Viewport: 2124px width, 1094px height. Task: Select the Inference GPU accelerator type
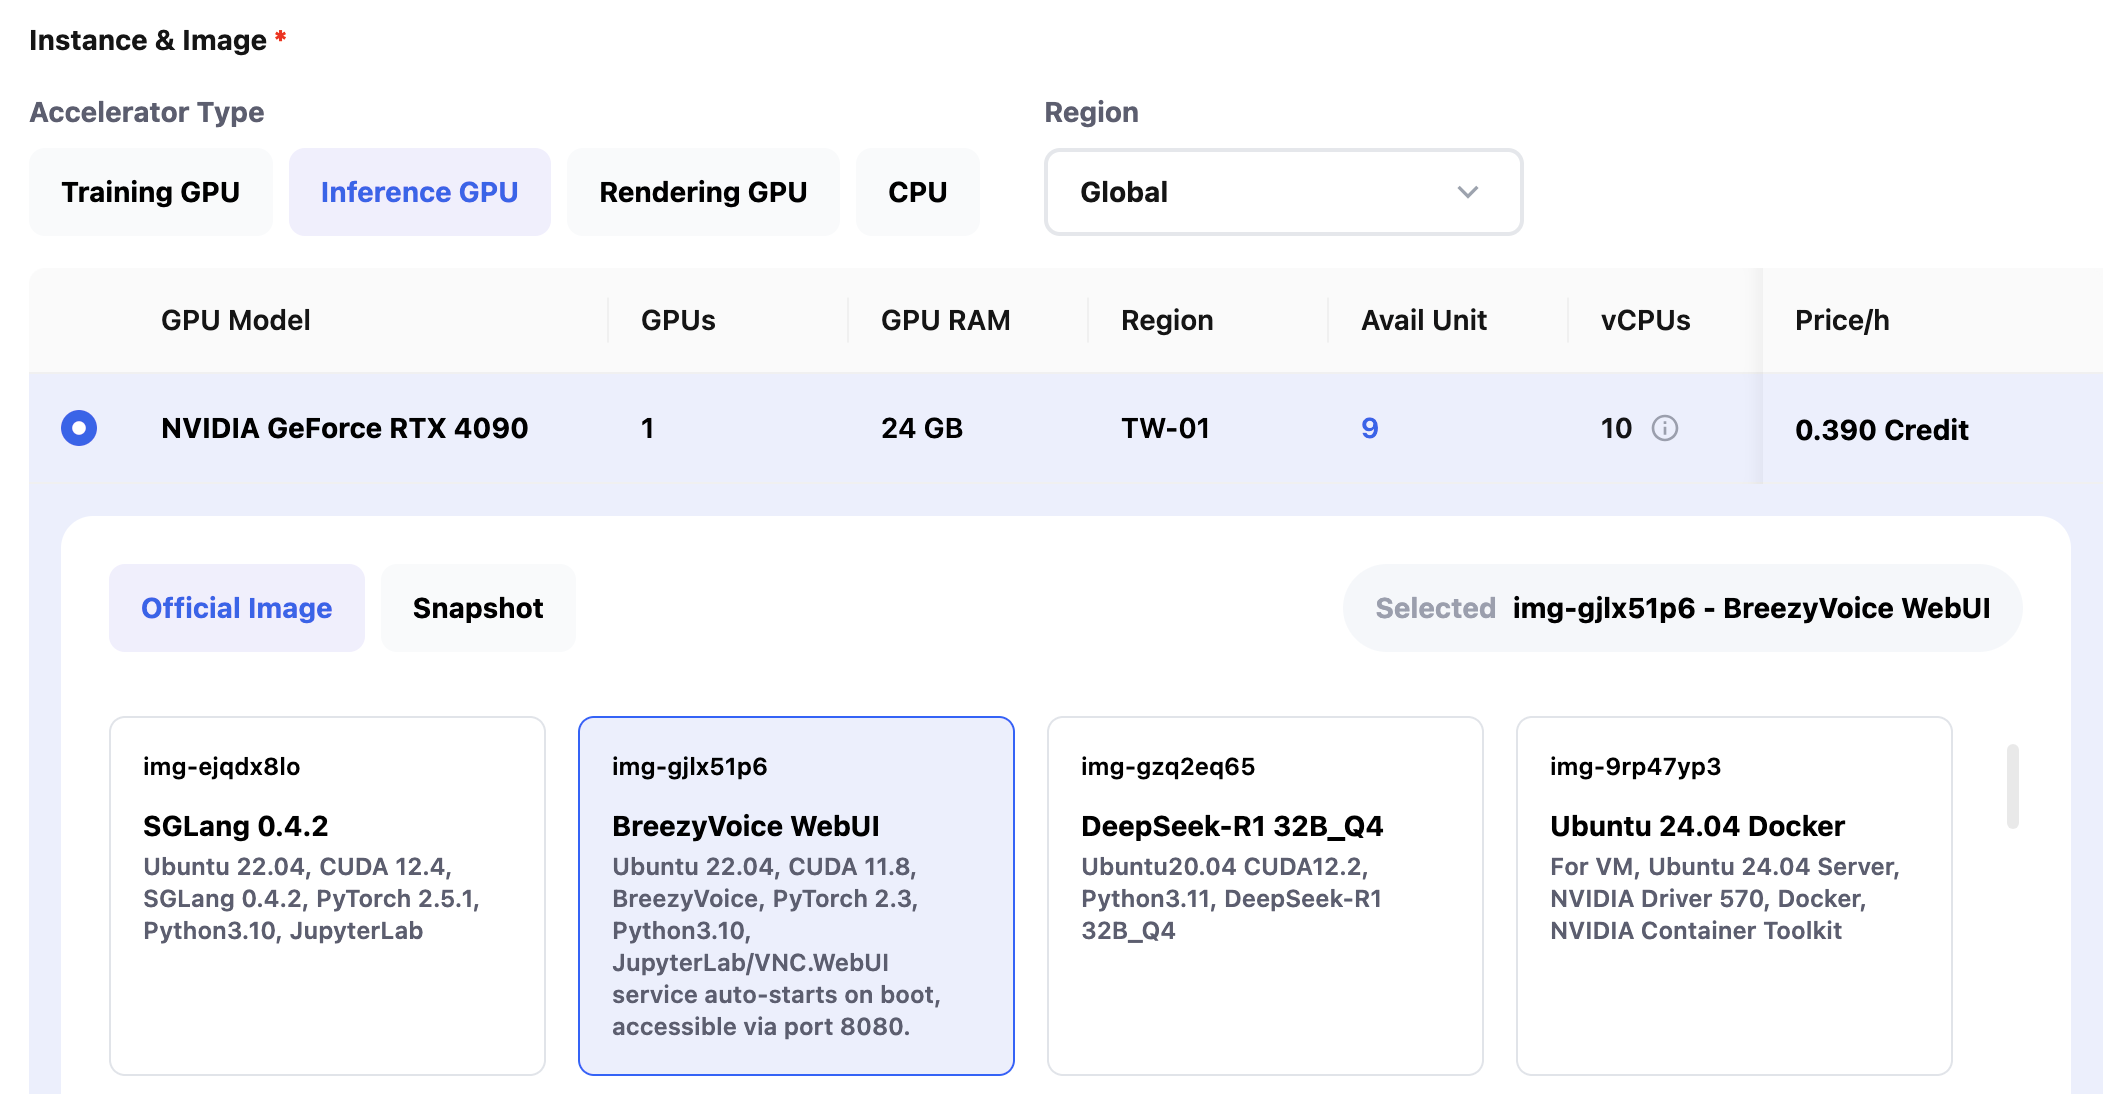click(419, 192)
